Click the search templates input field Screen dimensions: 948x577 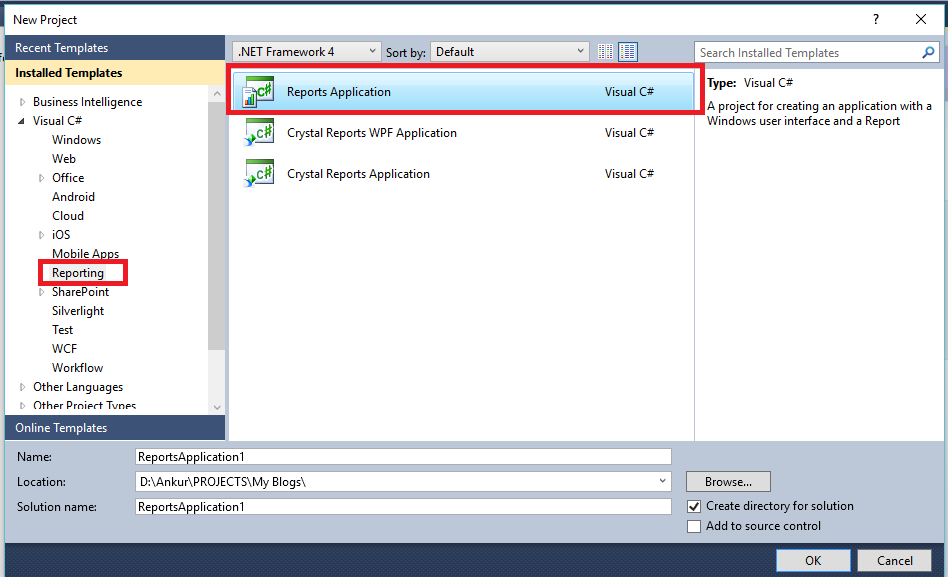pos(800,52)
